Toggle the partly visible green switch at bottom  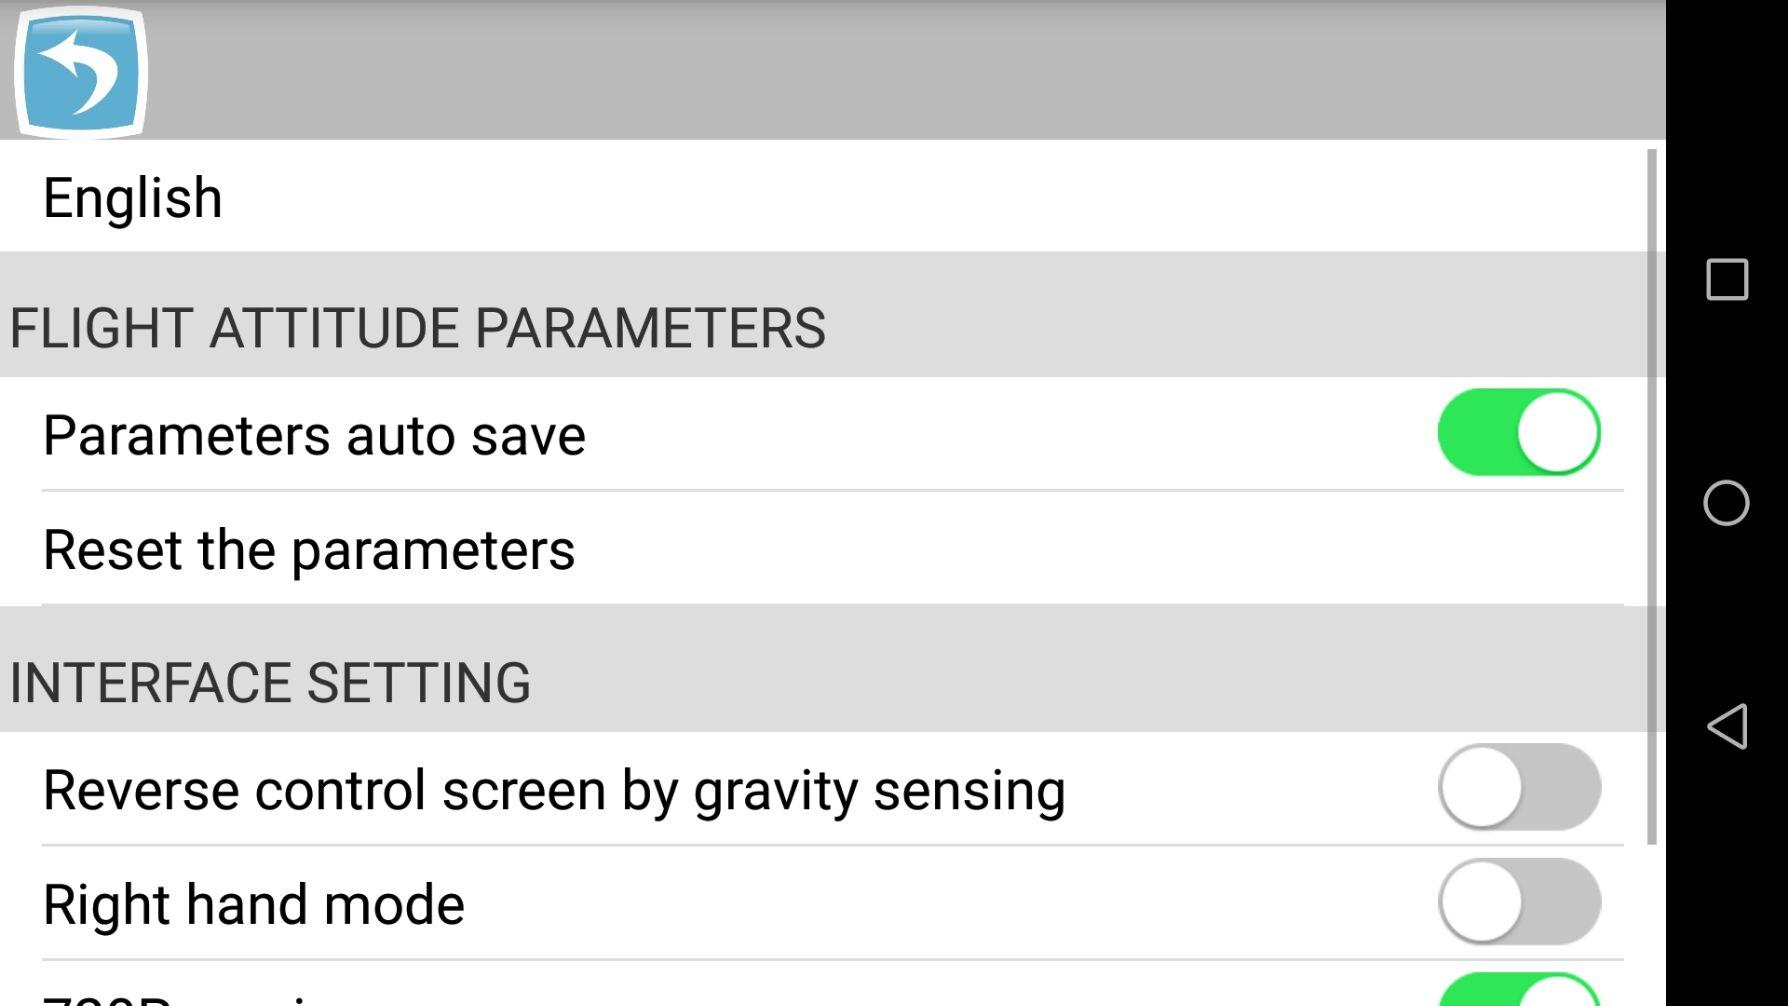tap(1518, 992)
